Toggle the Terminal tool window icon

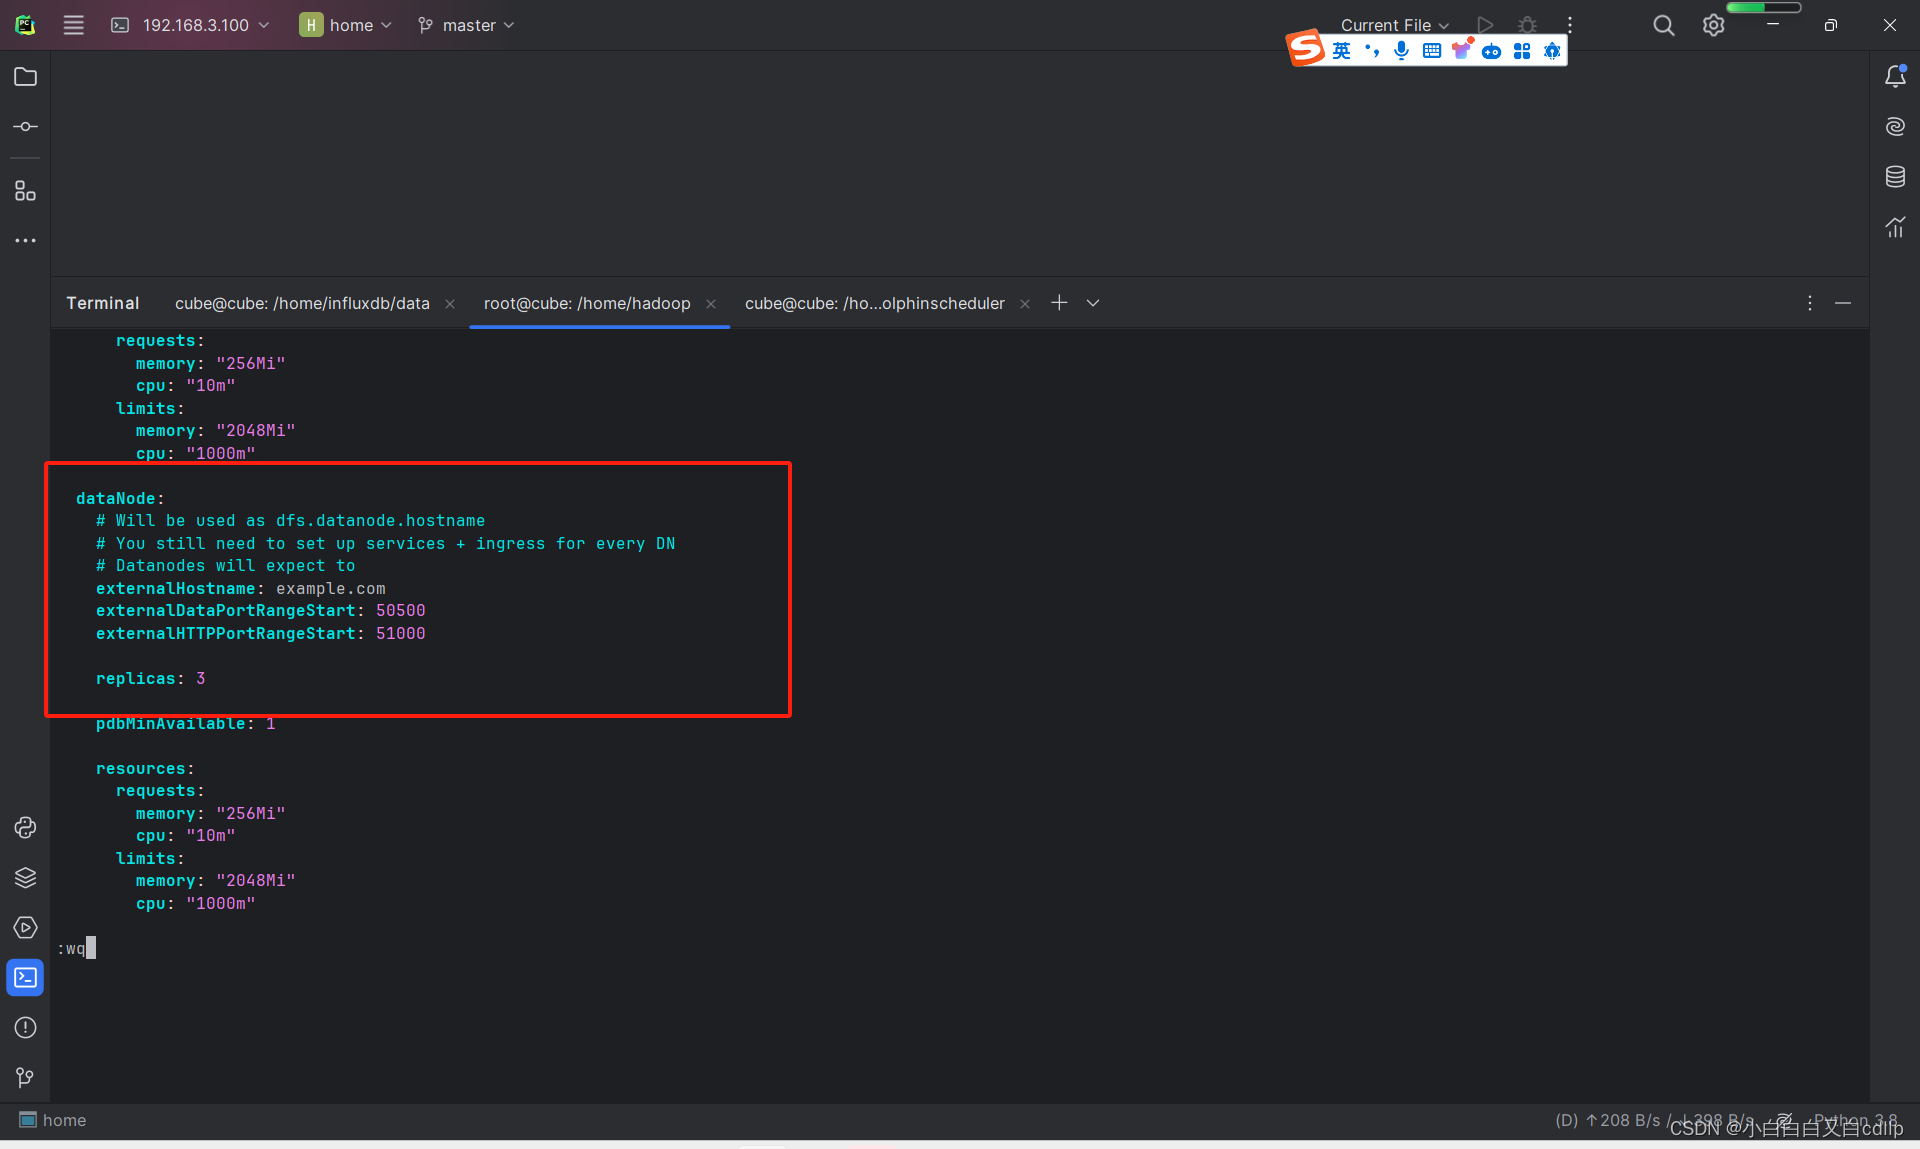[x=25, y=977]
